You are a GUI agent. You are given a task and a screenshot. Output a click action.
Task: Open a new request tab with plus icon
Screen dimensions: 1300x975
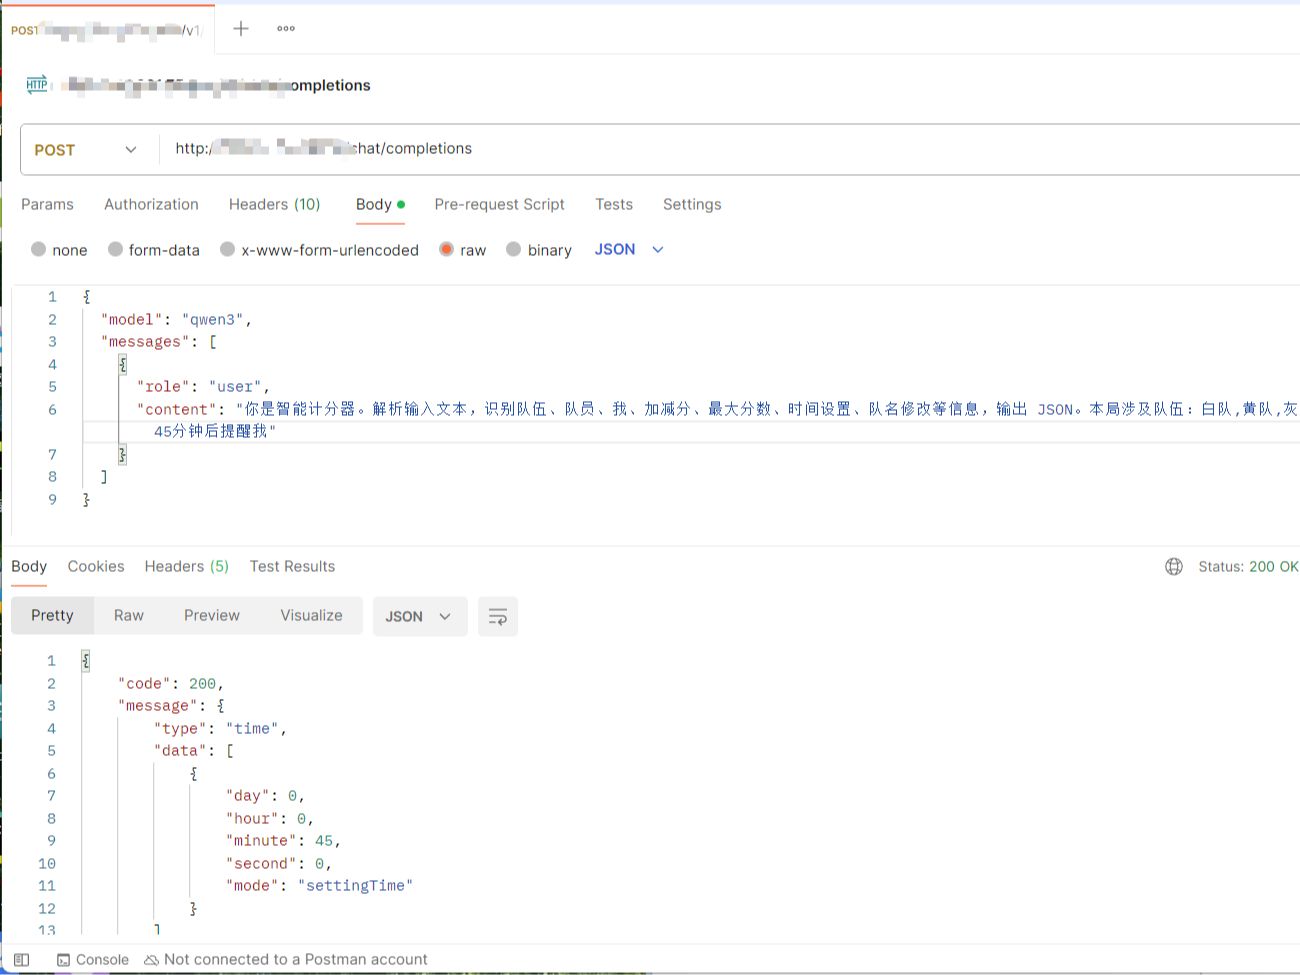coord(241,28)
